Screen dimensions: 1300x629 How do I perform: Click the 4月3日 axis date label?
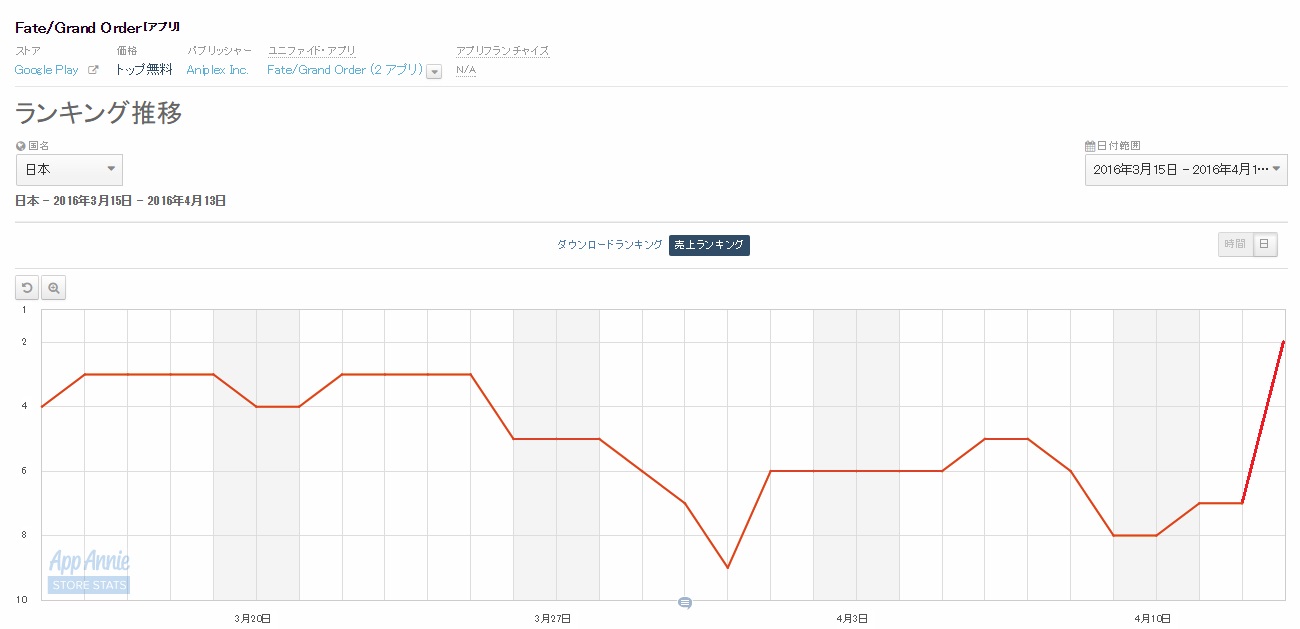point(853,619)
